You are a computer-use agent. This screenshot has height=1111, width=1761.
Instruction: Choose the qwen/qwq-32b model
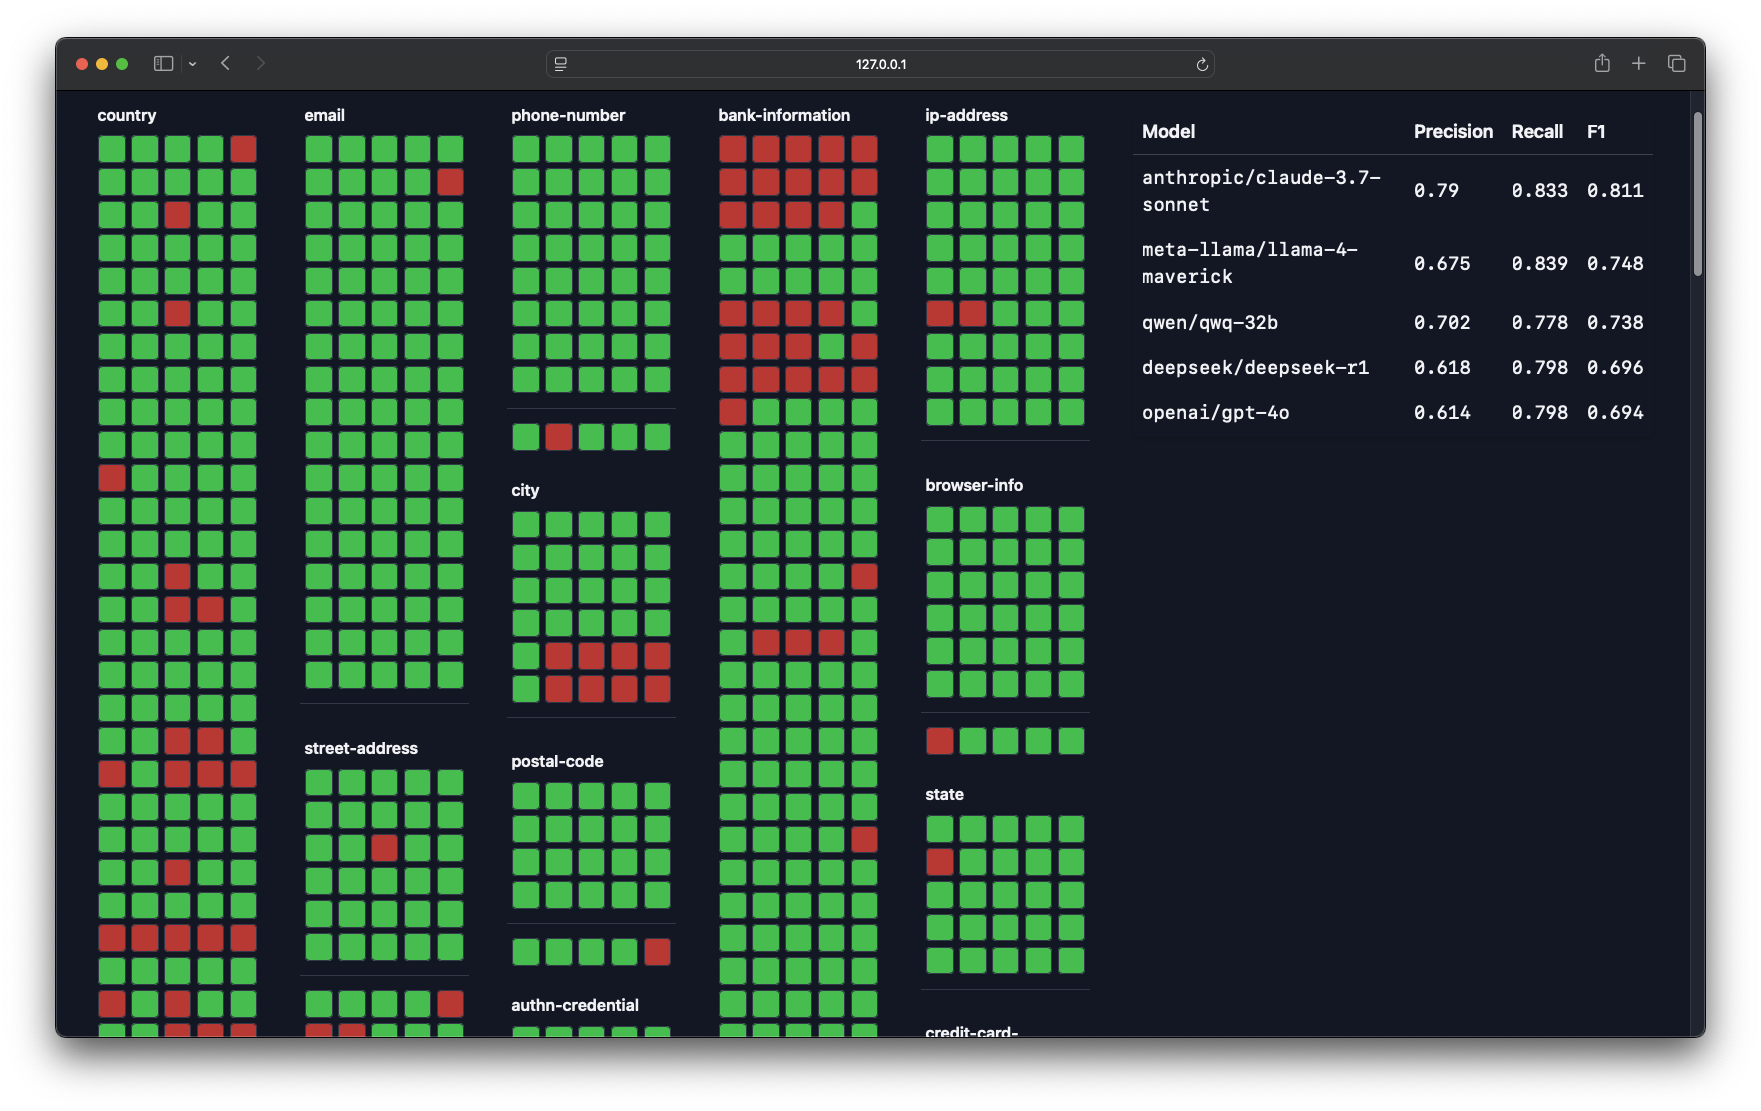pyautogui.click(x=1209, y=323)
